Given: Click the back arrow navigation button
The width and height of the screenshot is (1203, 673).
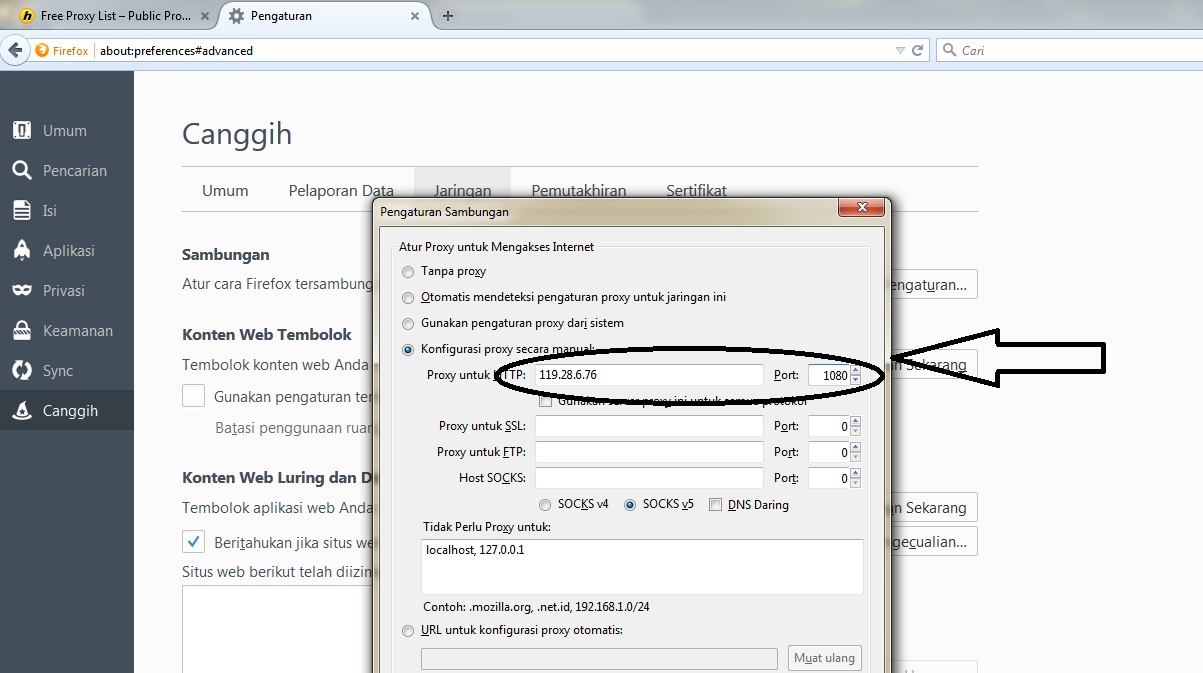Looking at the screenshot, I should [x=15, y=50].
